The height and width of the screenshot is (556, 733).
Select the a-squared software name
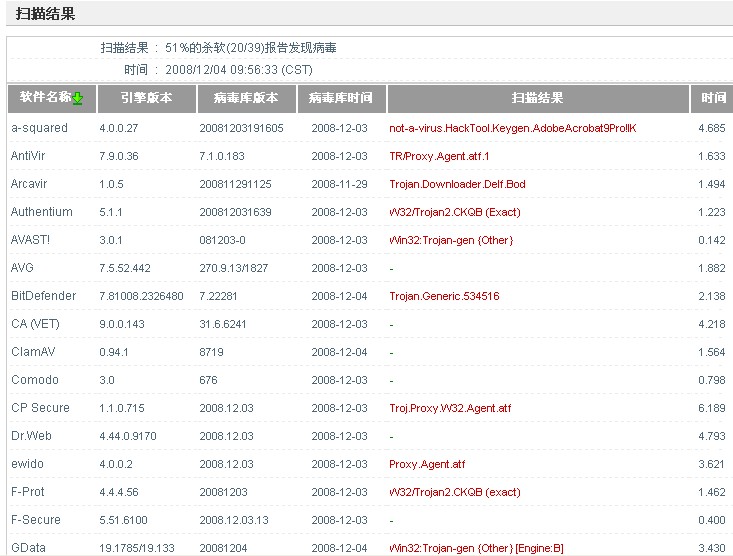point(39,128)
